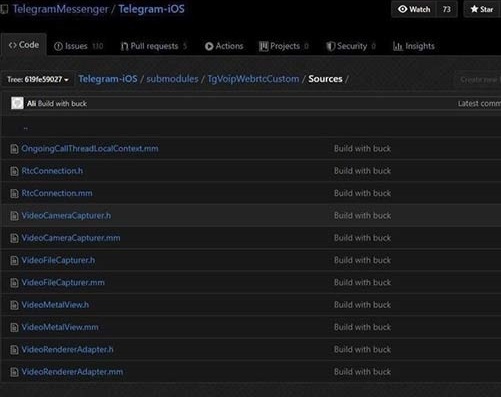Click the Watch button
This screenshot has height=397, width=501.
(x=414, y=9)
